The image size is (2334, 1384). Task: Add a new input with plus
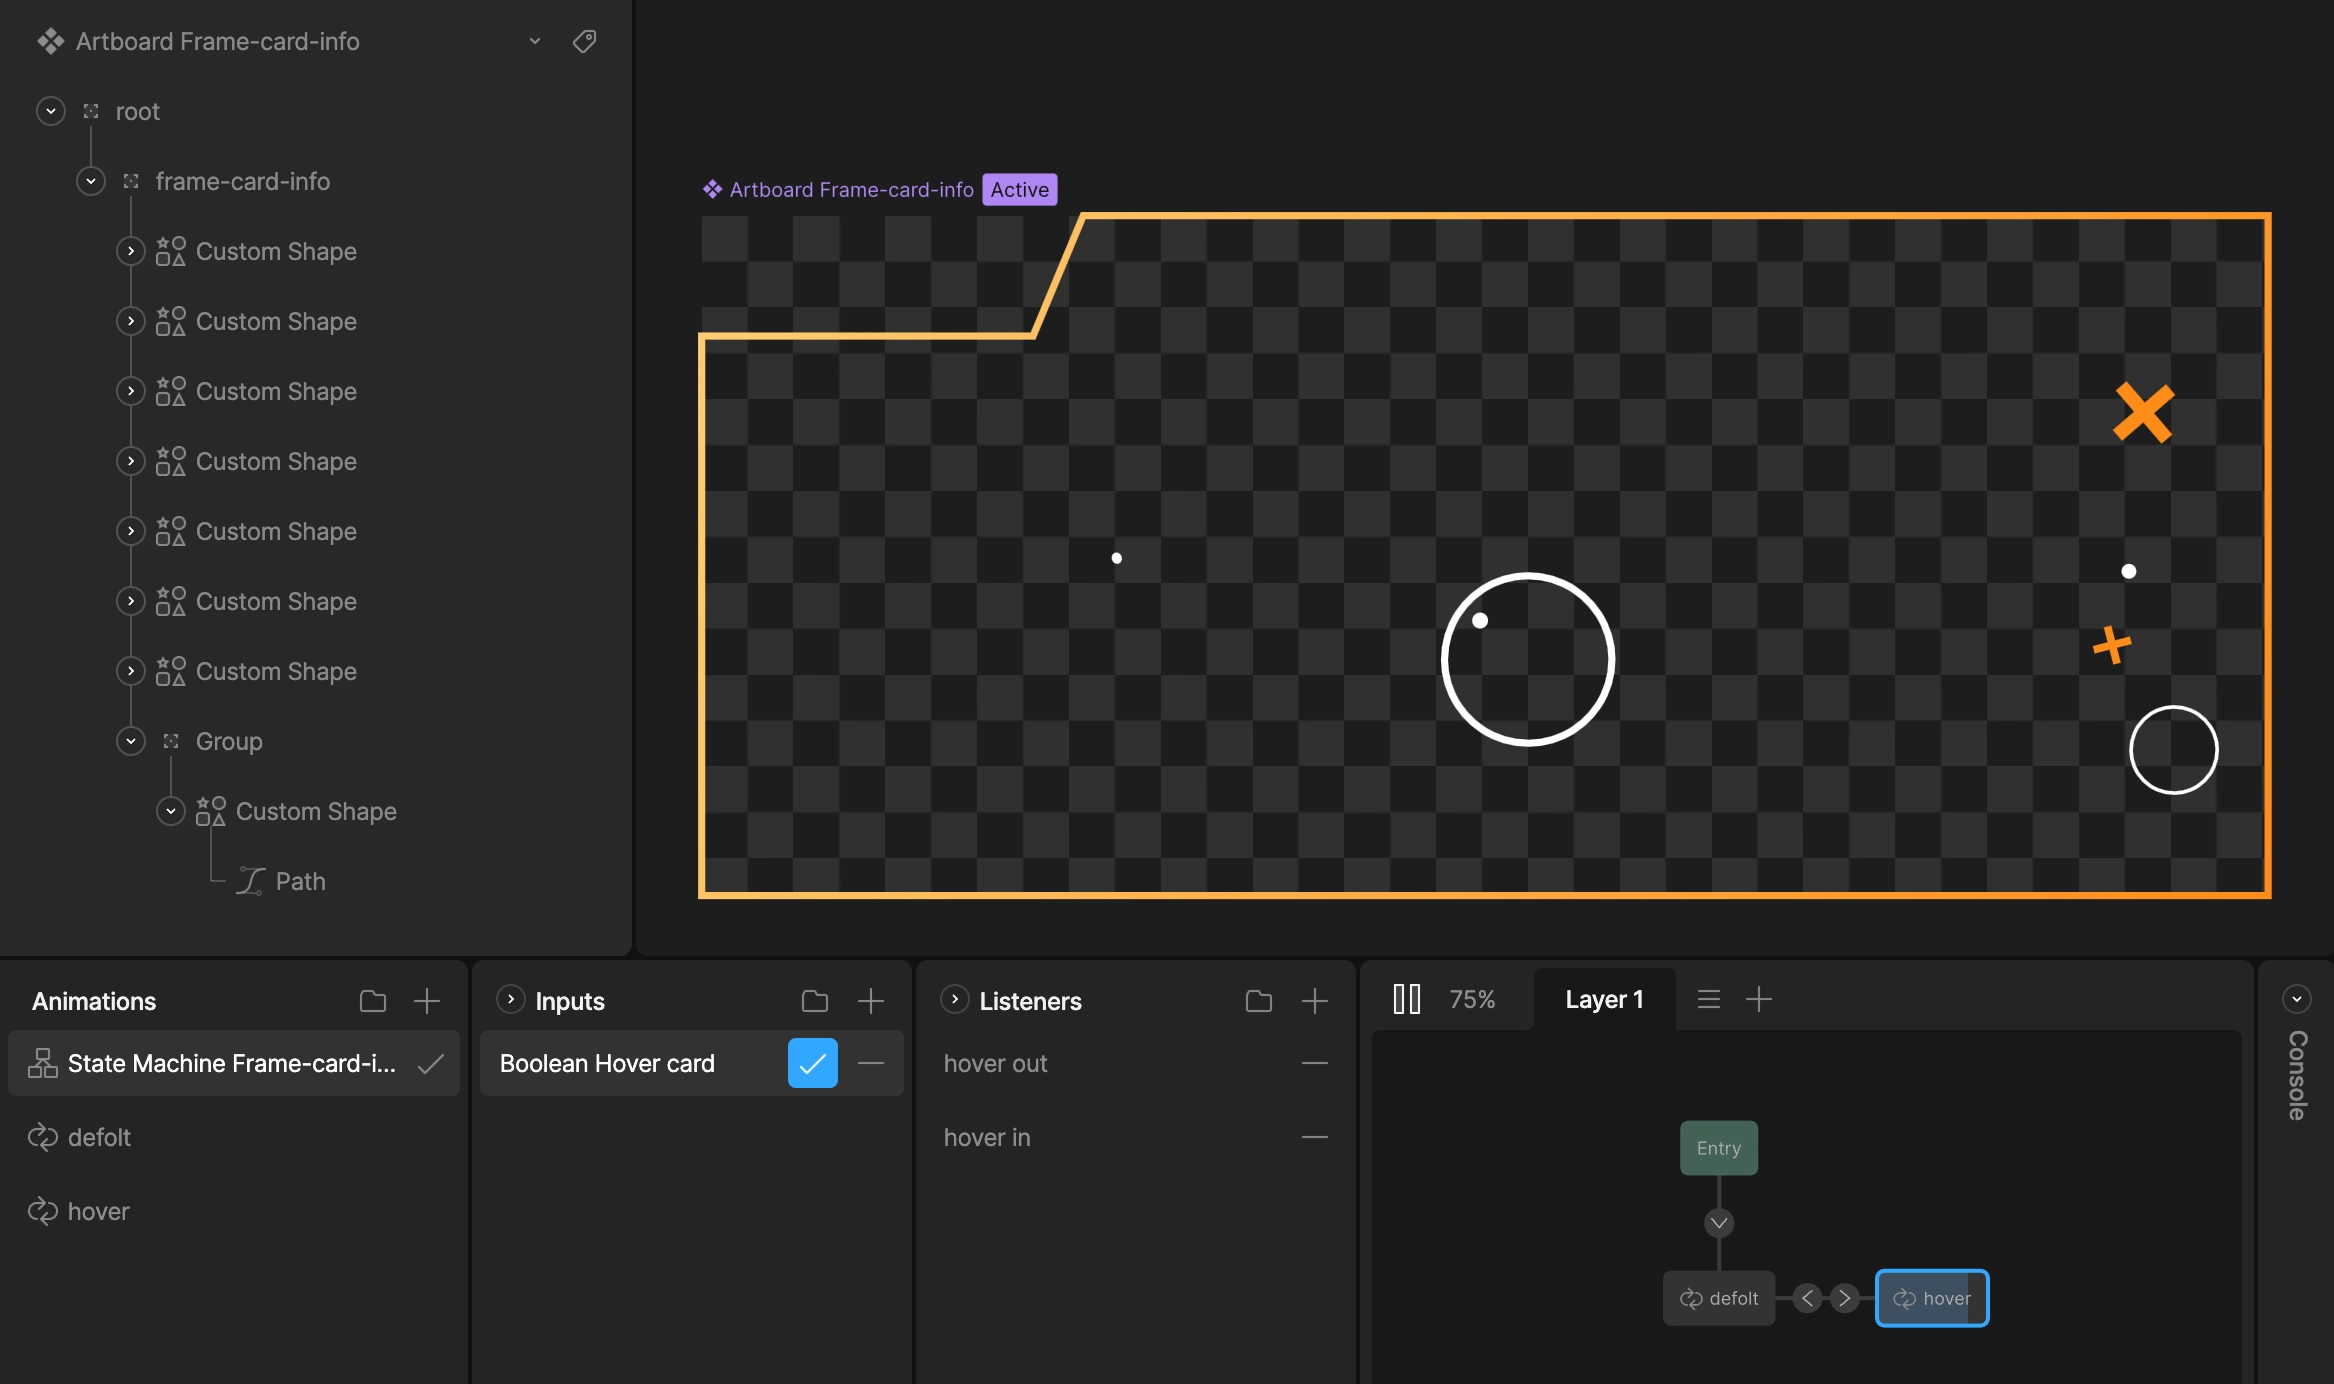870,1001
